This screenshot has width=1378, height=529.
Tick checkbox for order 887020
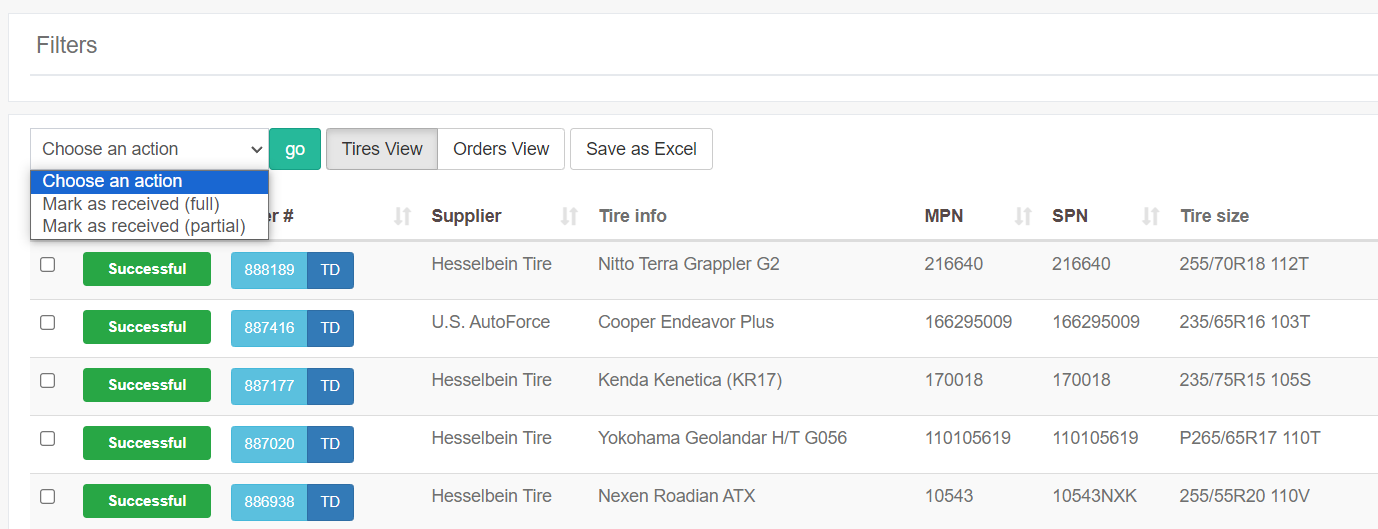pyautogui.click(x=47, y=439)
